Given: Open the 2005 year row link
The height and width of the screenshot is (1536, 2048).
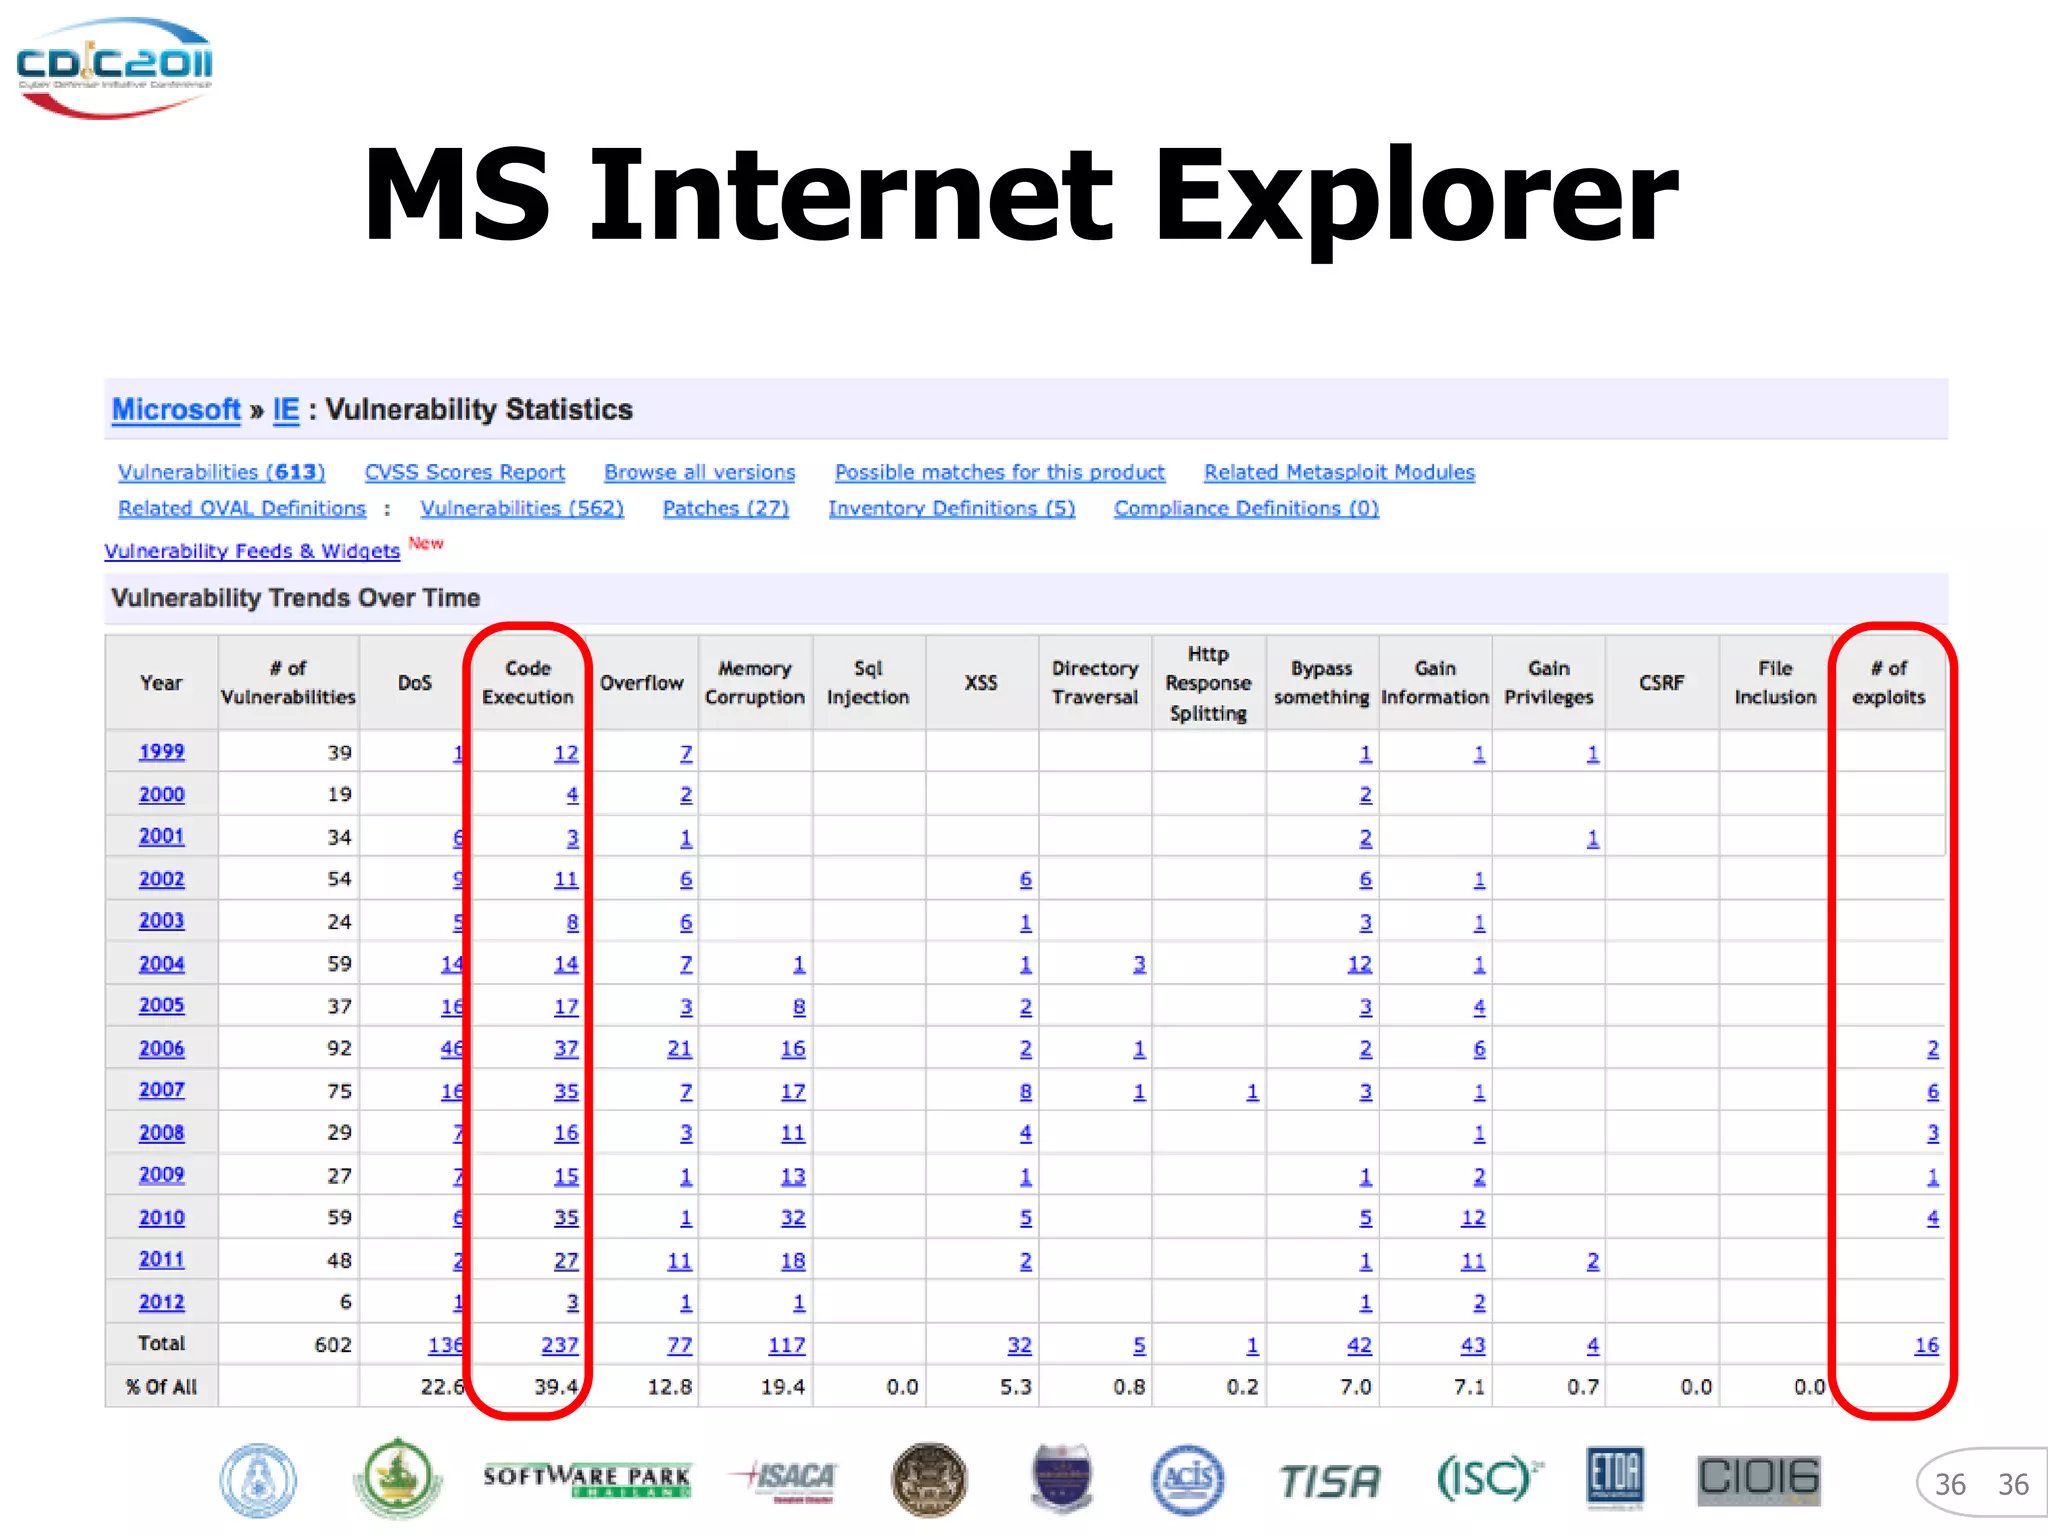Looking at the screenshot, I should click(162, 1006).
